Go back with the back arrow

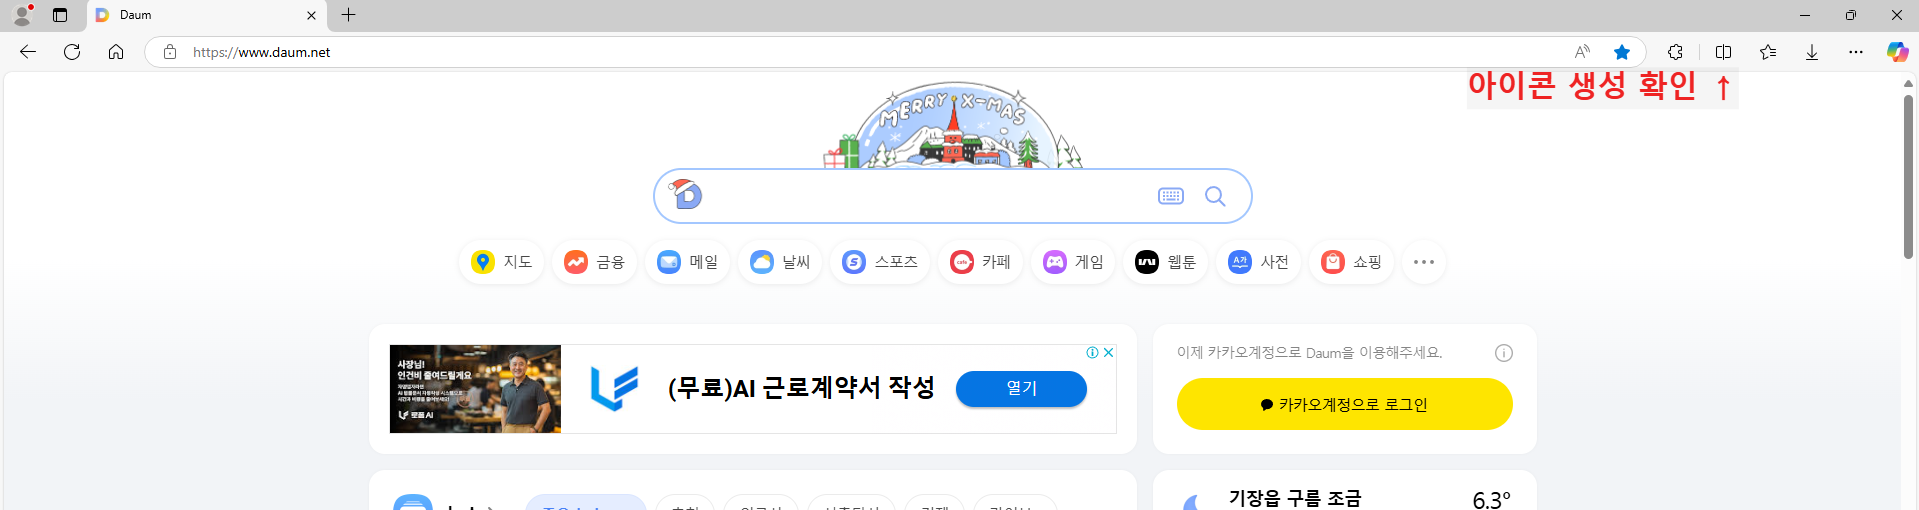(x=28, y=52)
